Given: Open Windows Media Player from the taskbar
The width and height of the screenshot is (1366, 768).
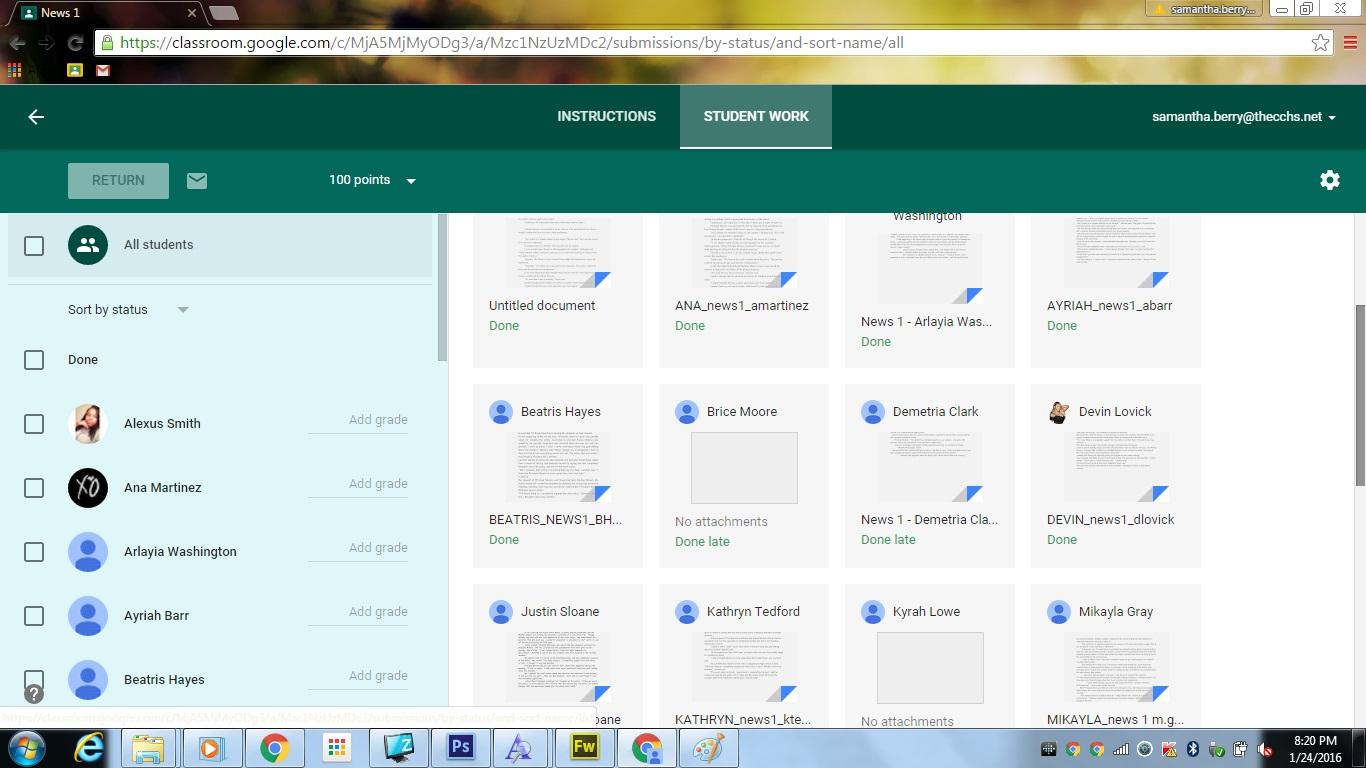Looking at the screenshot, I should point(210,748).
